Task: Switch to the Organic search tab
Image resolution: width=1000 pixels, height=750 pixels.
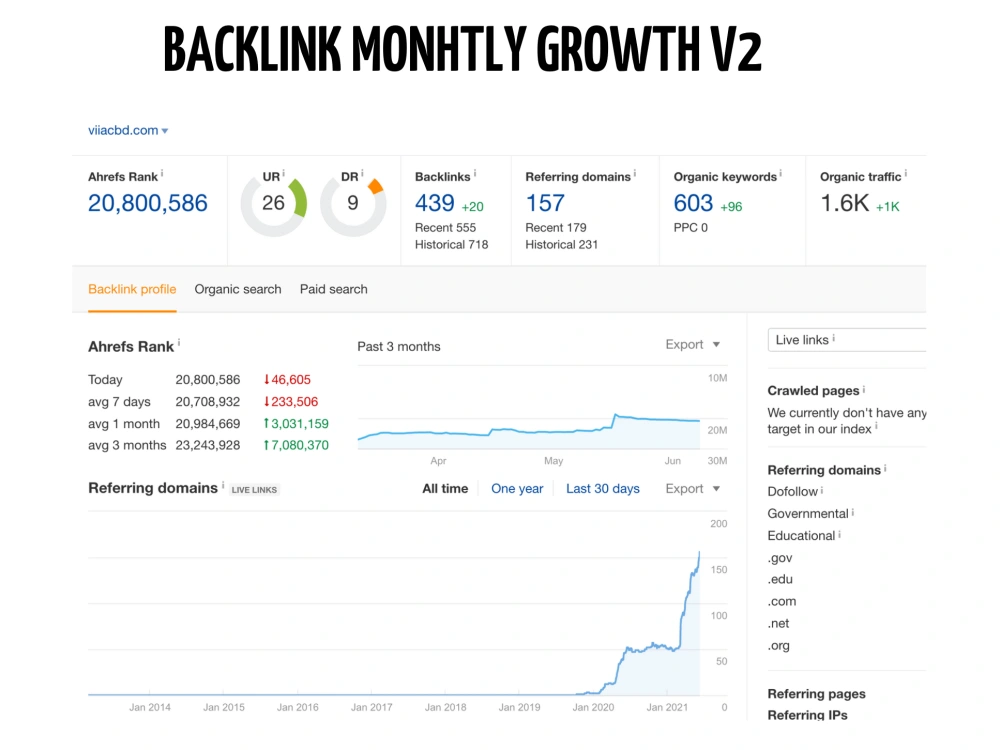Action: pyautogui.click(x=238, y=290)
